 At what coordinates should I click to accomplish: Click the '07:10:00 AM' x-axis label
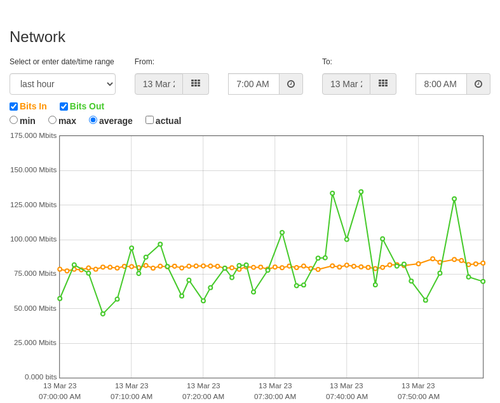tap(131, 397)
